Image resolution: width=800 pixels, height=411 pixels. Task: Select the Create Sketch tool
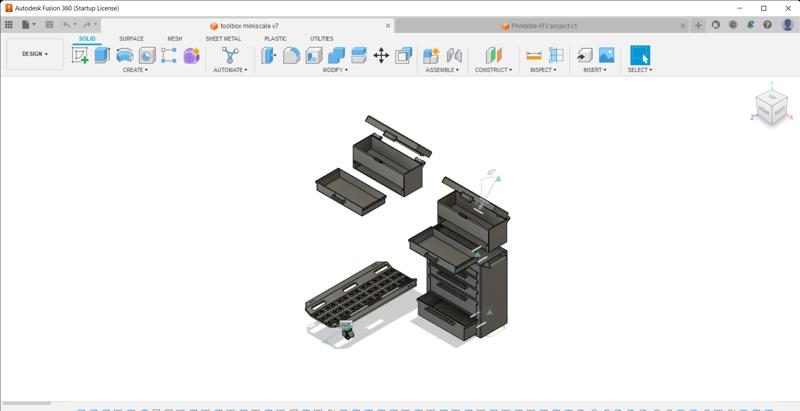[80, 56]
